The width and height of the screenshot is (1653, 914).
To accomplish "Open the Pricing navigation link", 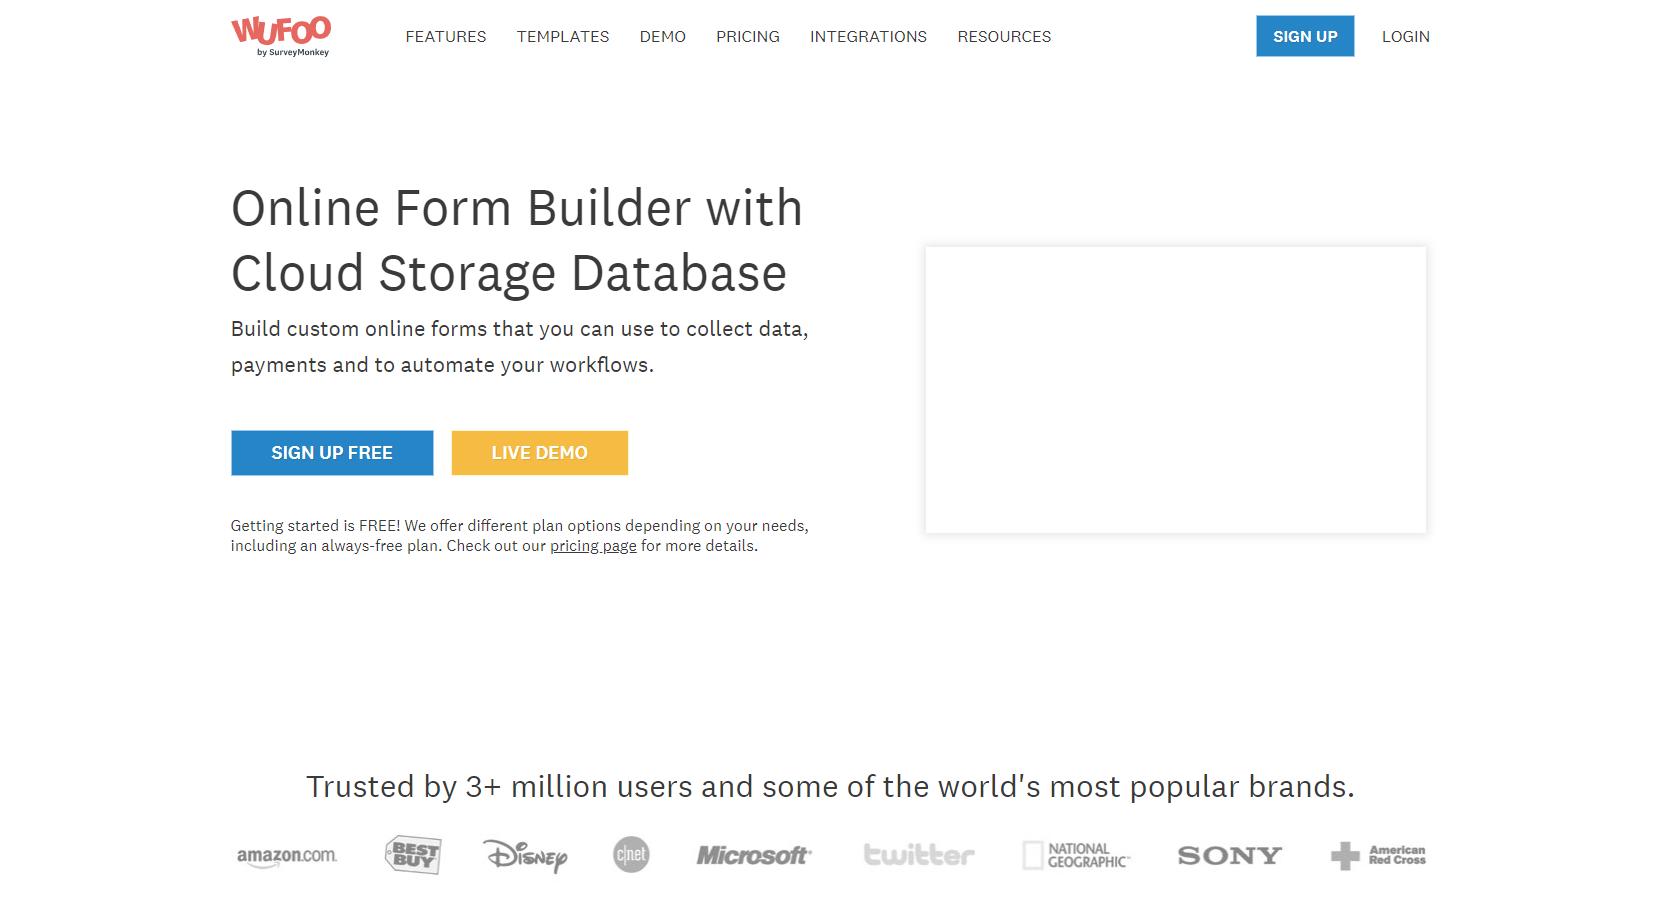I will 748,37.
